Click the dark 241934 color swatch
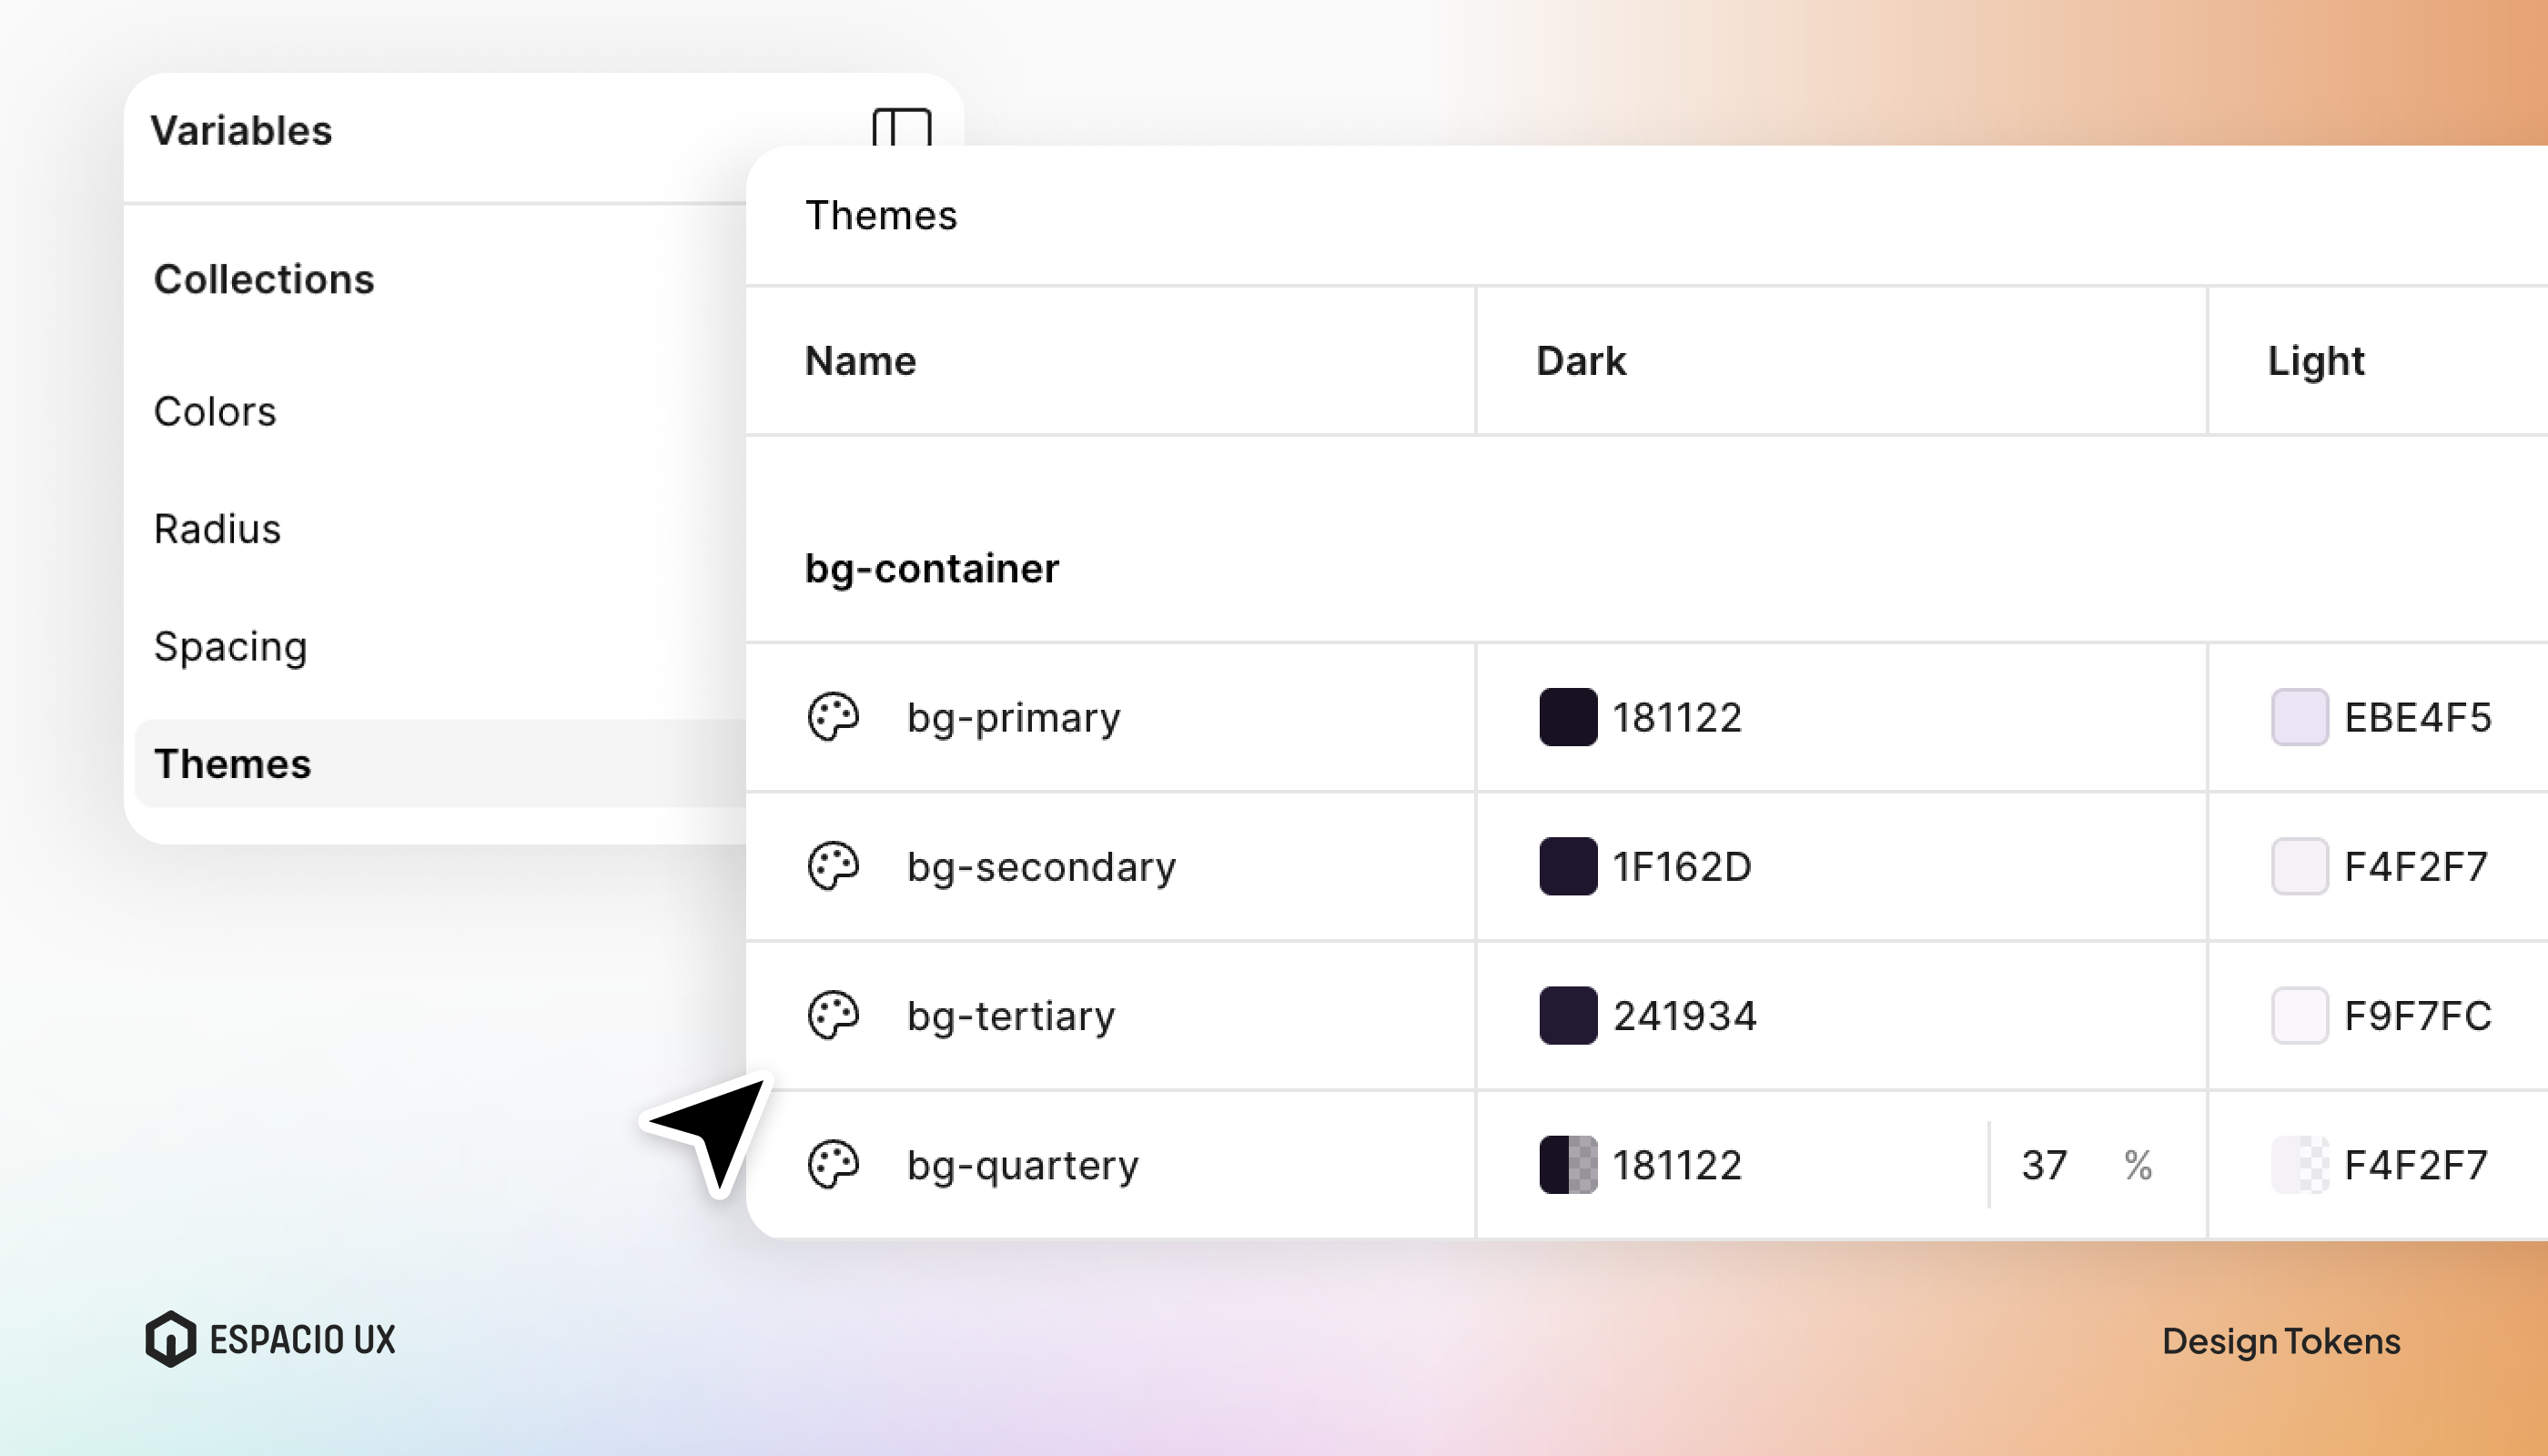 [1568, 1015]
